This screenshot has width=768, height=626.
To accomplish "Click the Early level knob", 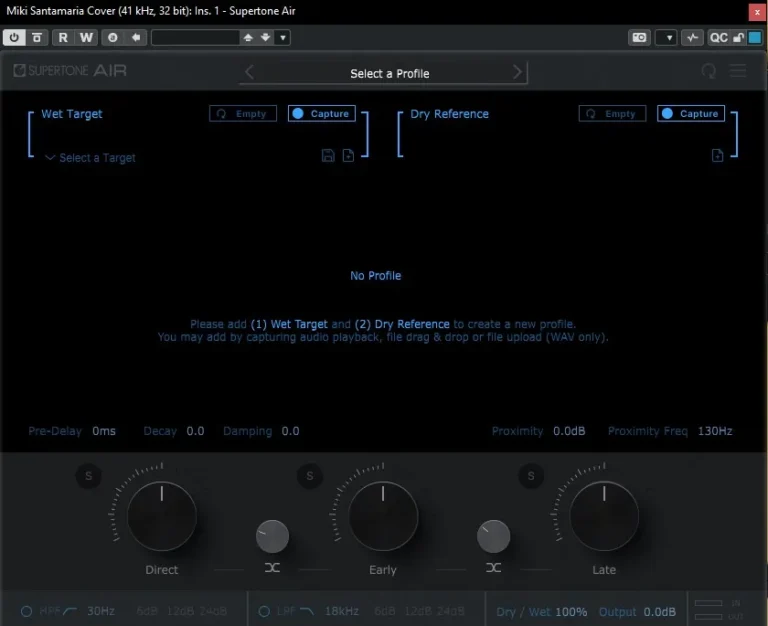I will click(383, 516).
